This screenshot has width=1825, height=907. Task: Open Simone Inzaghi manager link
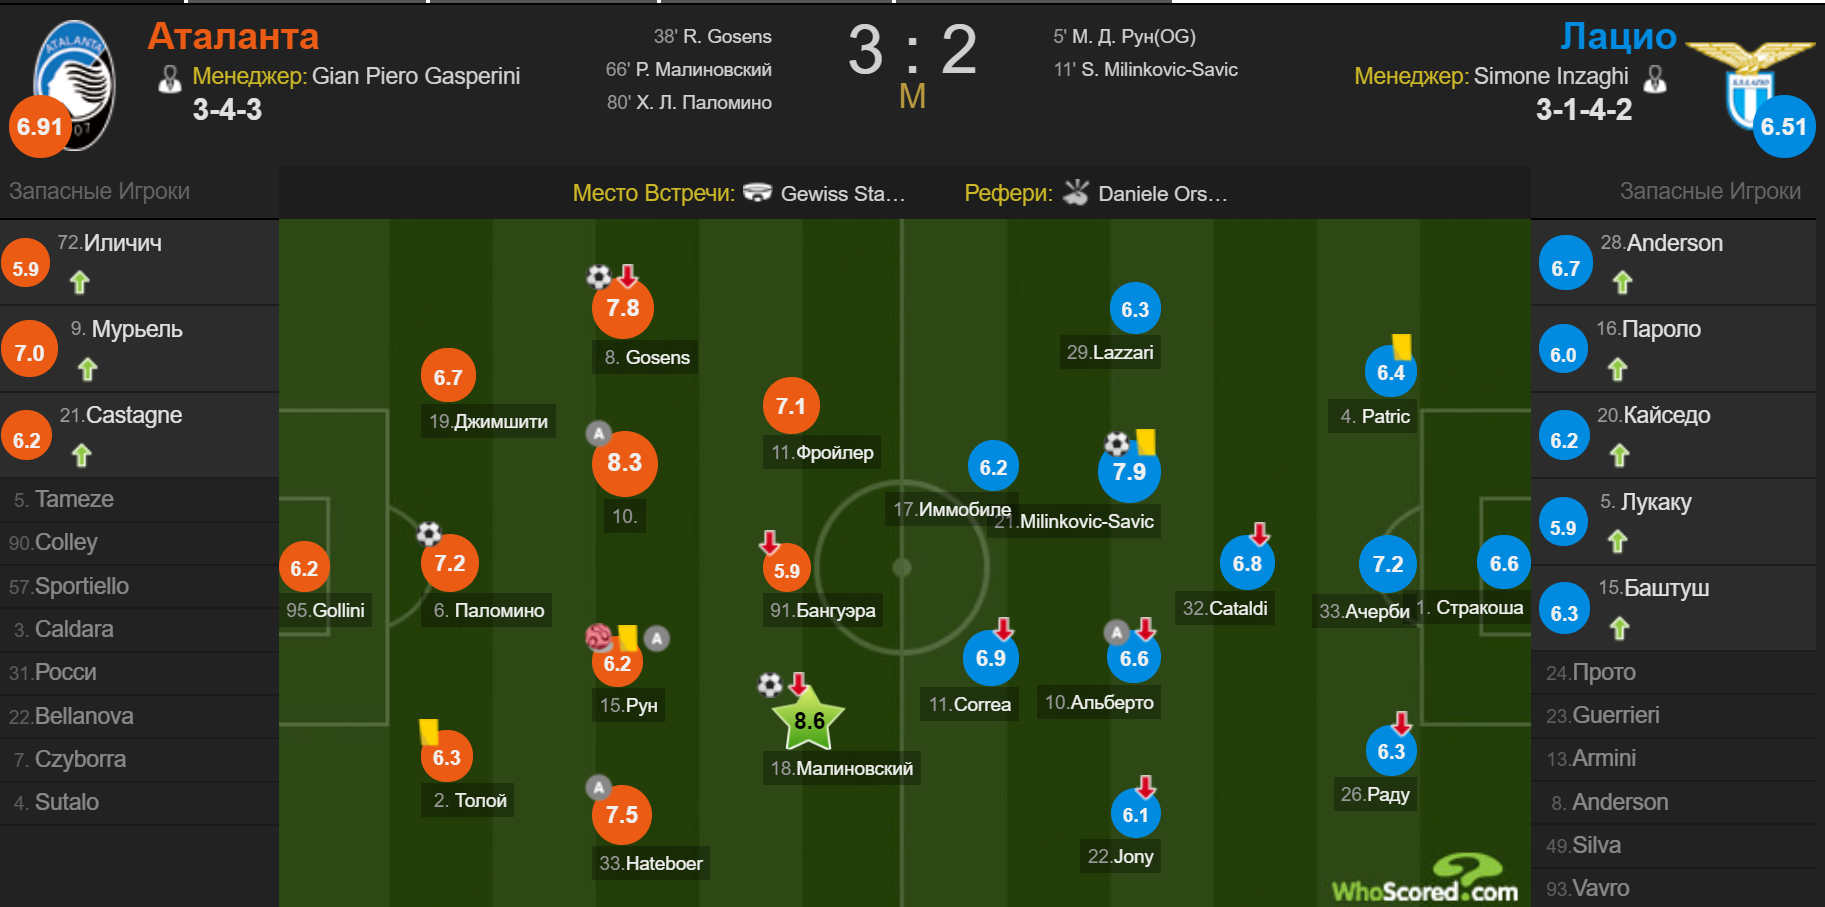pyautogui.click(x=1551, y=76)
